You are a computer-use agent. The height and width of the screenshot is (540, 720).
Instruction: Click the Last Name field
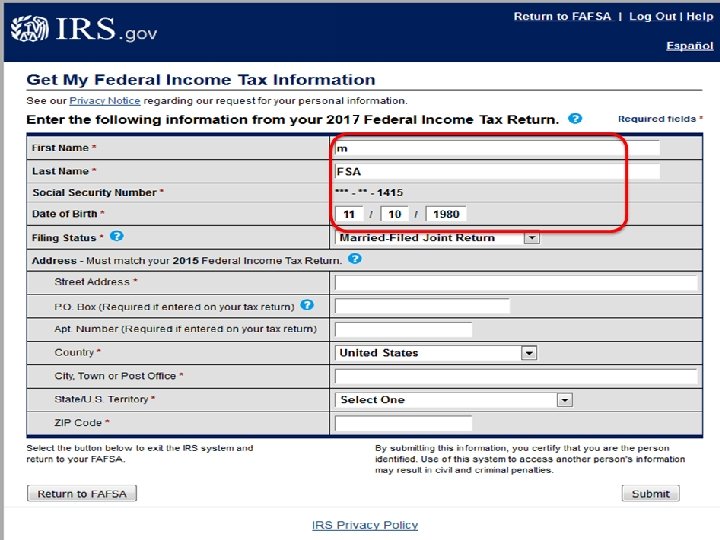(497, 171)
